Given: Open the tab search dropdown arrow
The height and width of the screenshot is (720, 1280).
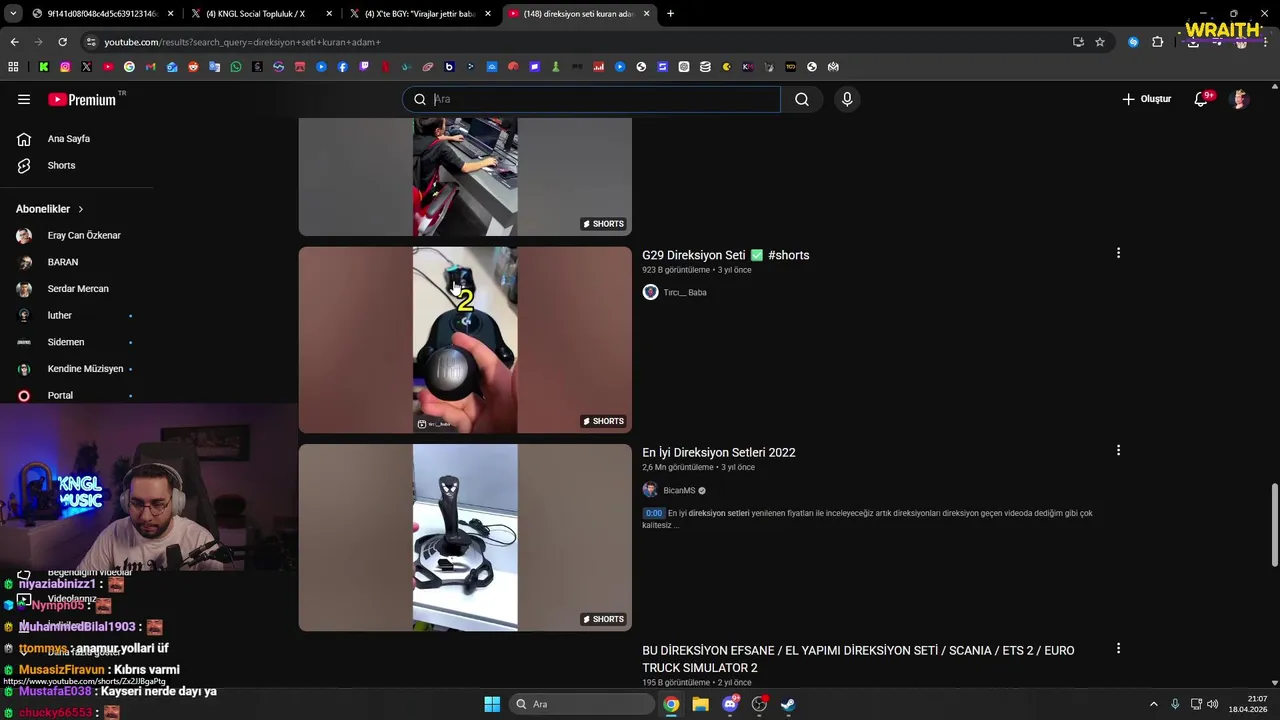Looking at the screenshot, I should click(x=13, y=13).
